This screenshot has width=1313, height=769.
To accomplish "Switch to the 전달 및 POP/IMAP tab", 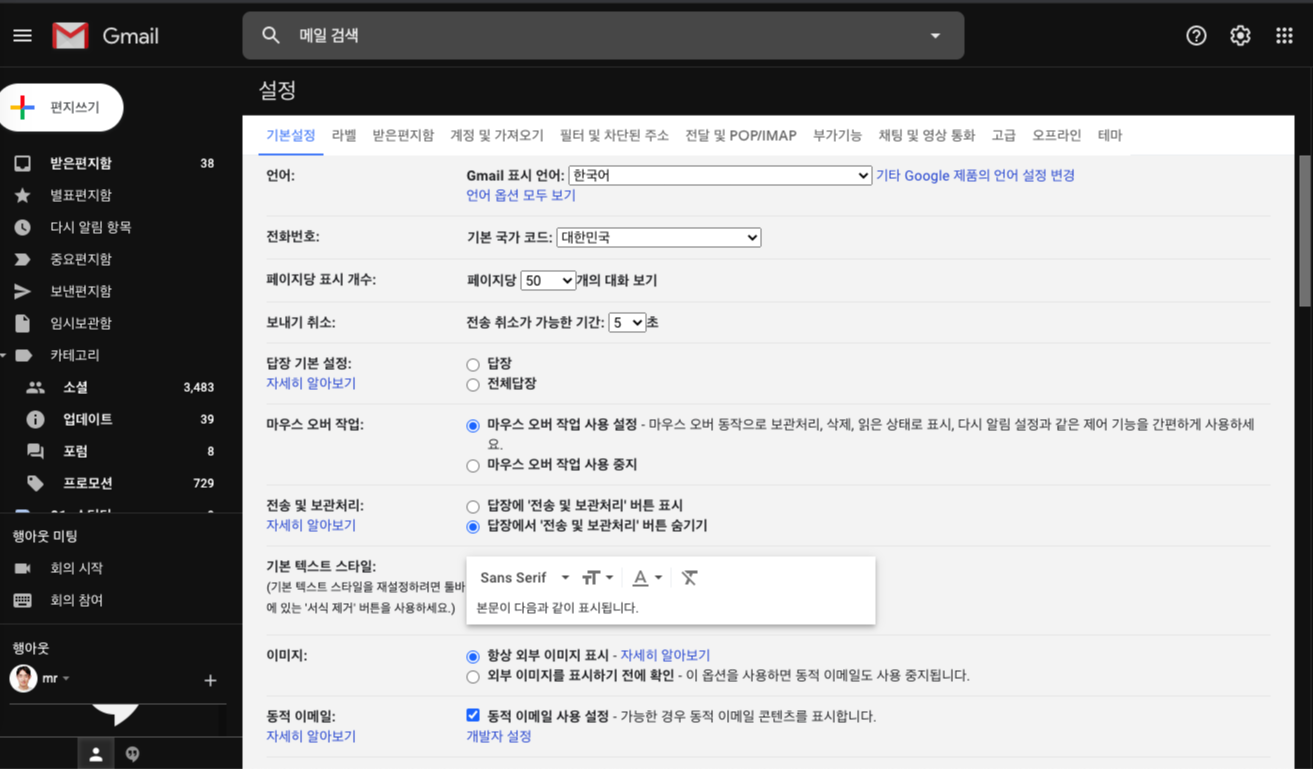I will pos(741,135).
